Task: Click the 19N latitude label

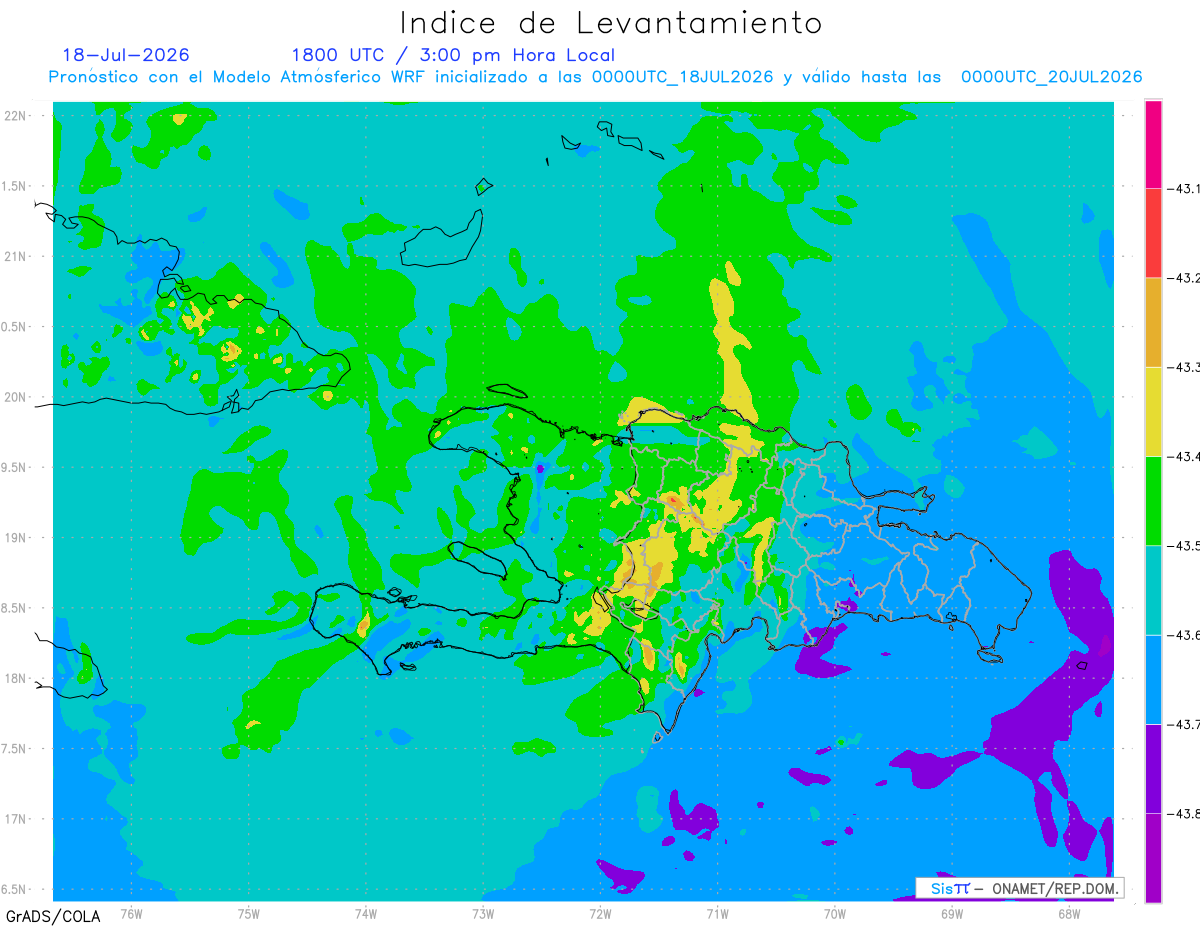Action: coord(16,538)
